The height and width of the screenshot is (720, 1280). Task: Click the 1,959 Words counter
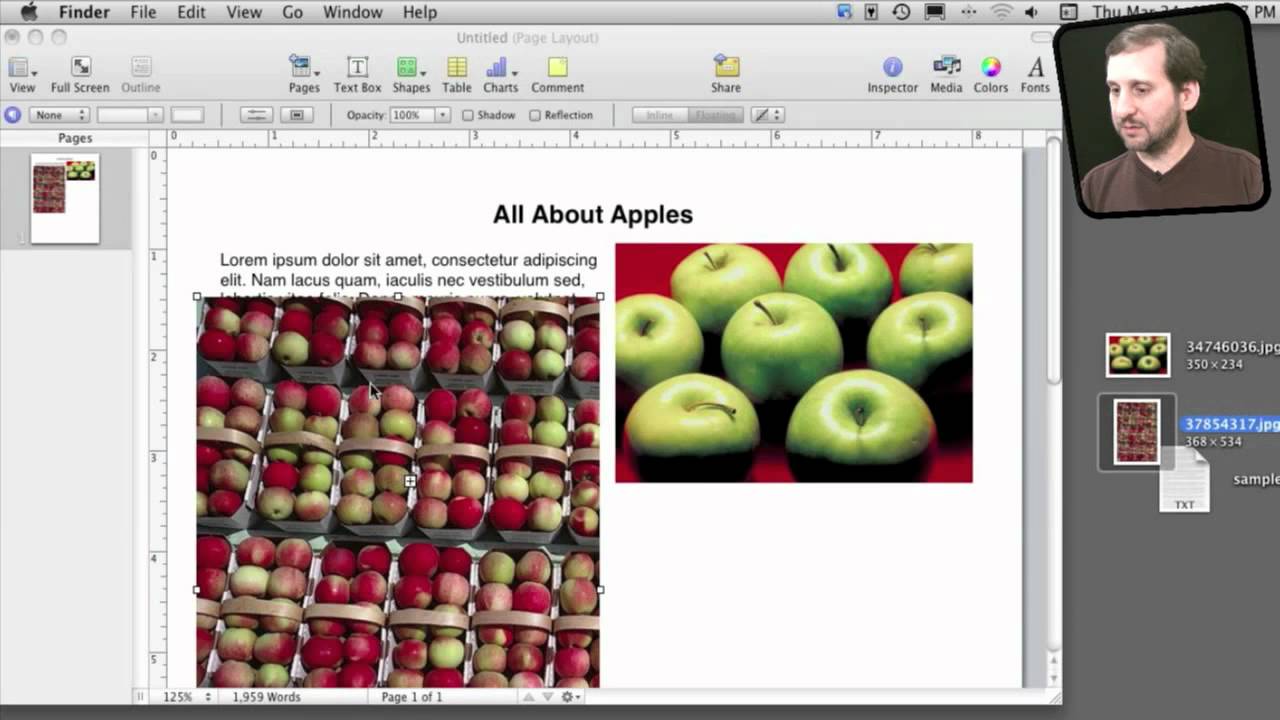coord(266,696)
